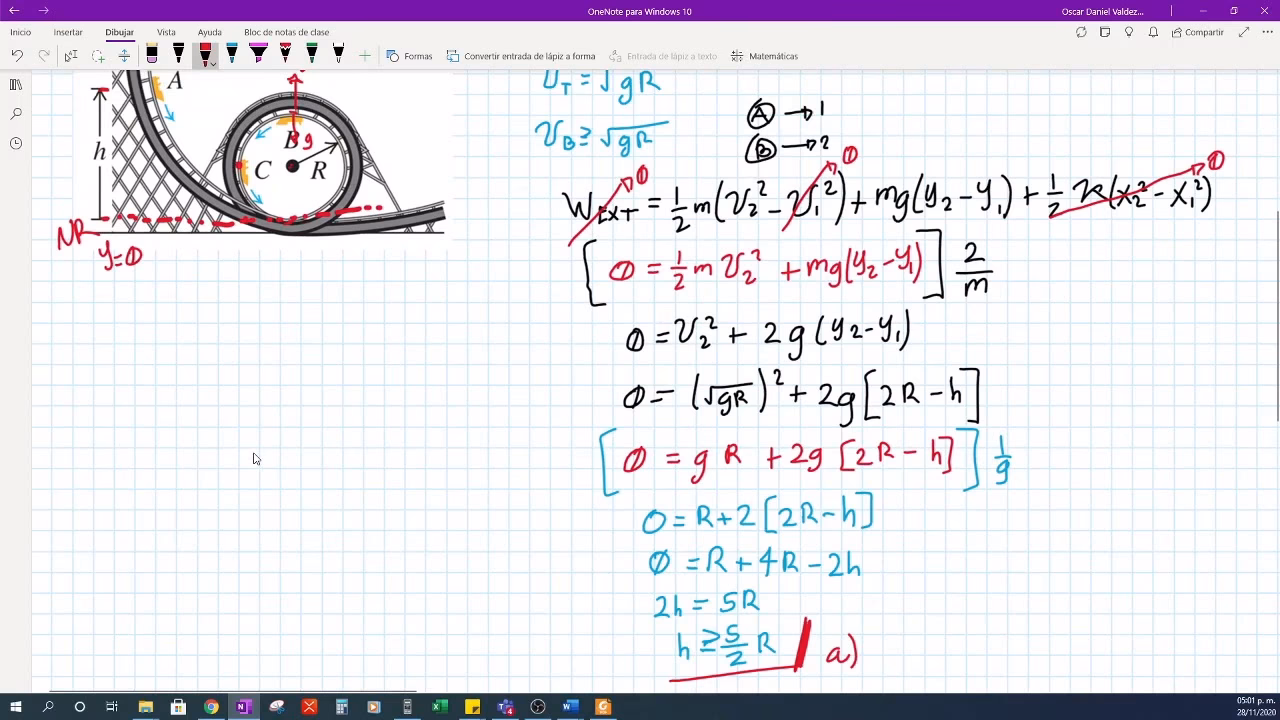Screen dimensions: 1280x720
Task: Select the lasso selection tool
Action: [x=98, y=56]
